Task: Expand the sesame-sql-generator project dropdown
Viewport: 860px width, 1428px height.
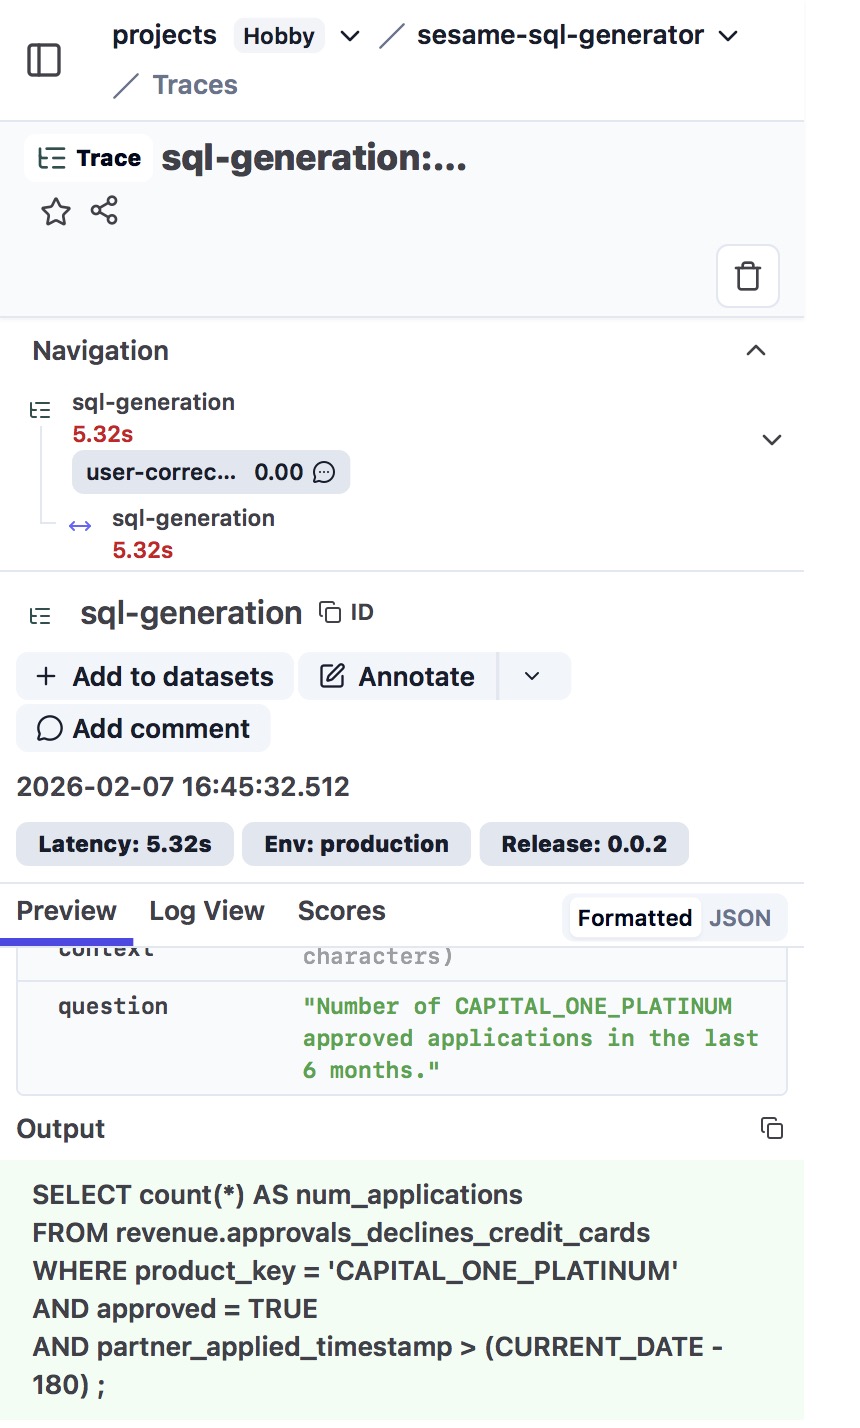Action: (728, 36)
